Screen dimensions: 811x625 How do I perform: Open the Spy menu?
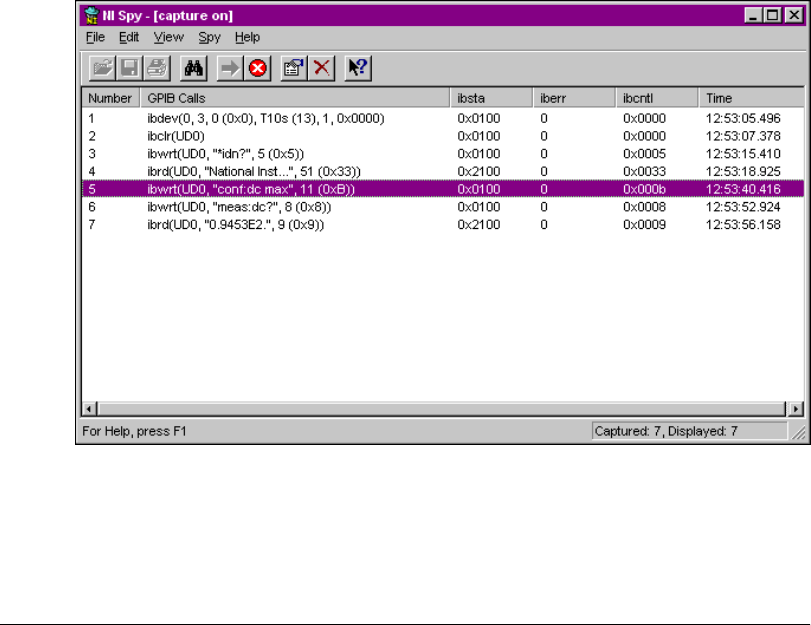(x=209, y=37)
